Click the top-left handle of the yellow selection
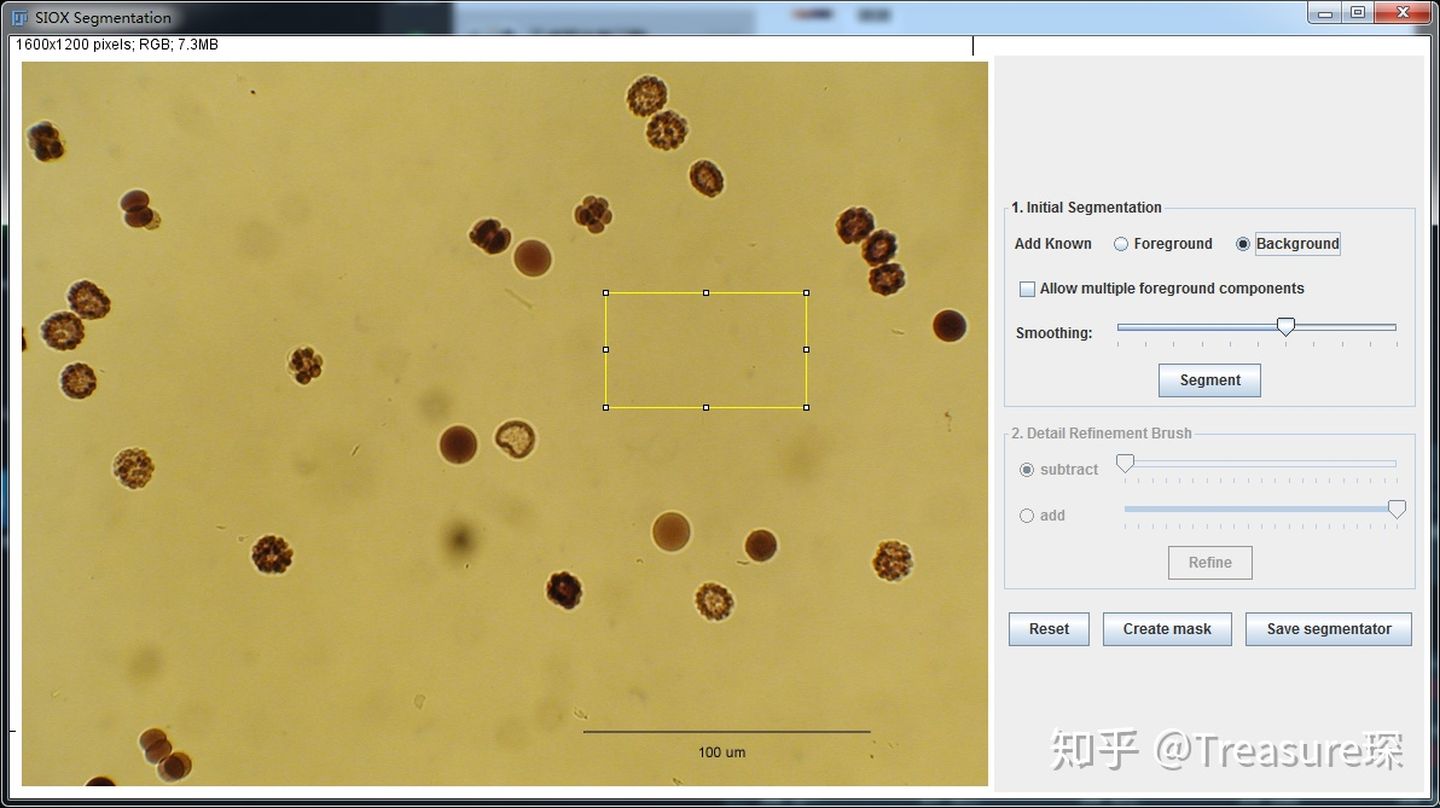 coord(606,293)
